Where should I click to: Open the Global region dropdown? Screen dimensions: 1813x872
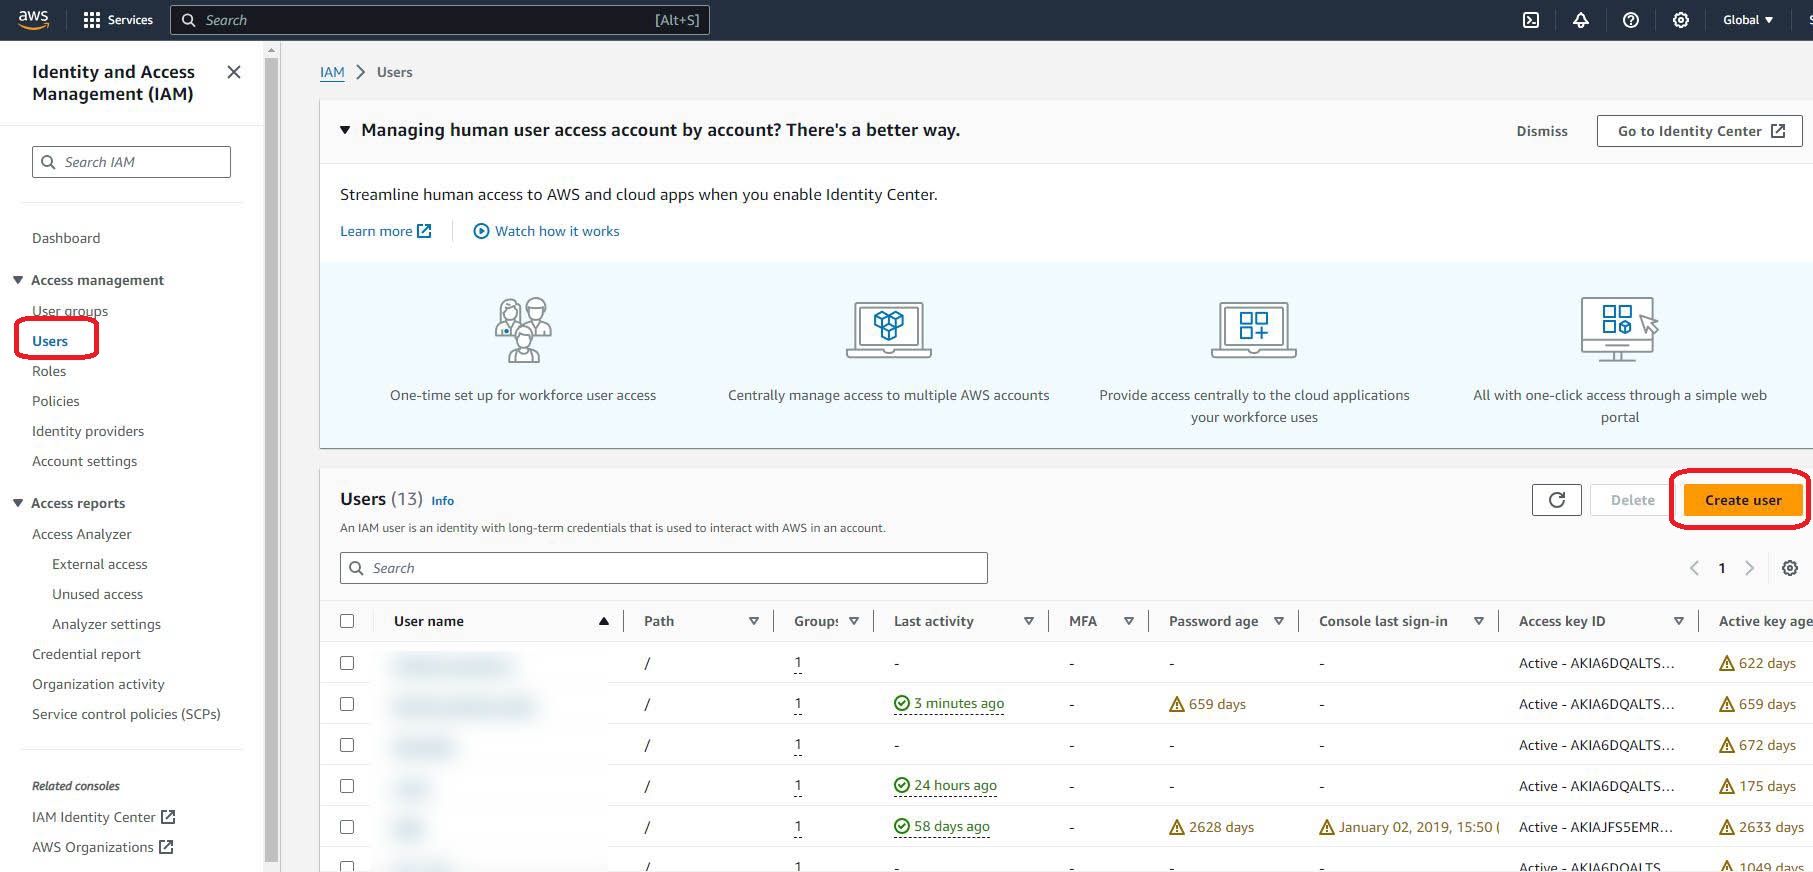[x=1747, y=20]
